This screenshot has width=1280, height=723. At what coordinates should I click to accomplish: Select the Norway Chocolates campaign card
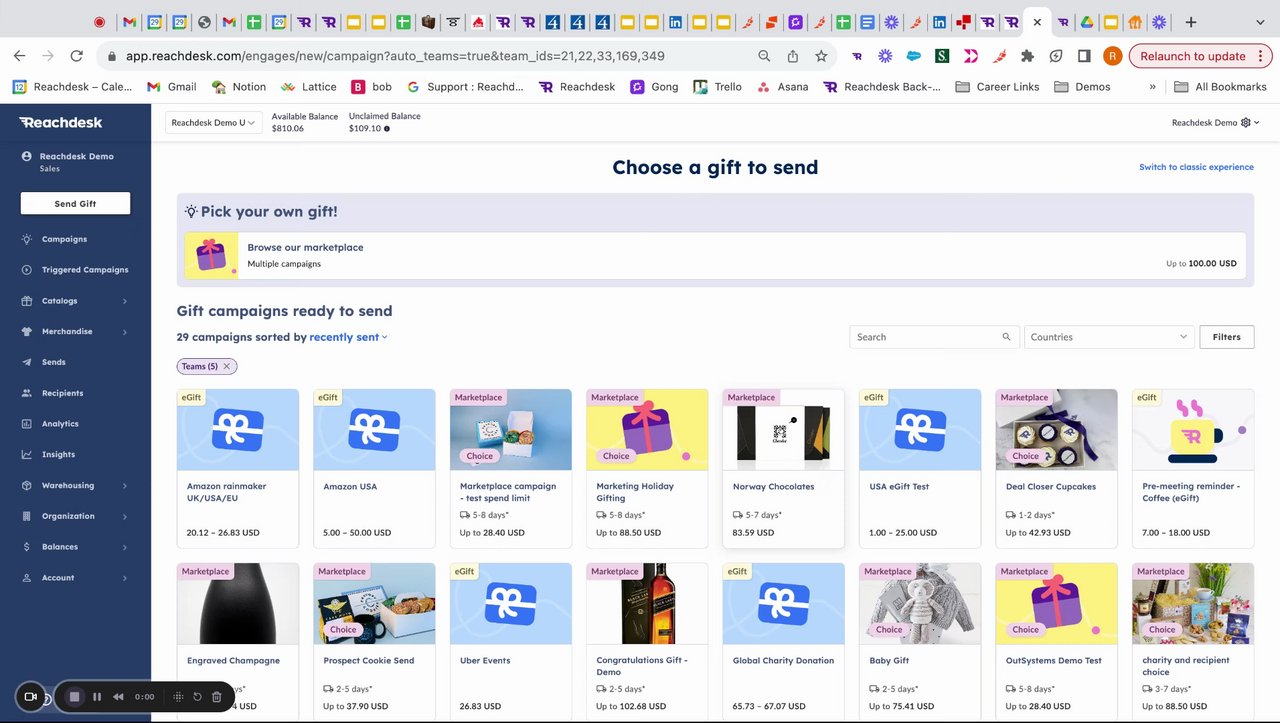pyautogui.click(x=783, y=468)
